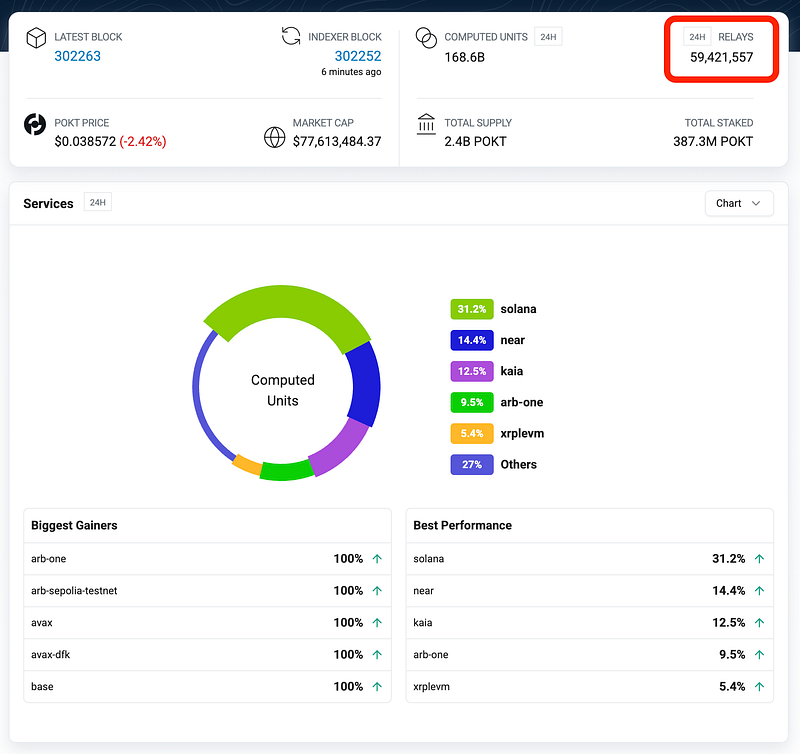Open the Chart view dropdown
This screenshot has height=754, width=800.
pos(739,204)
